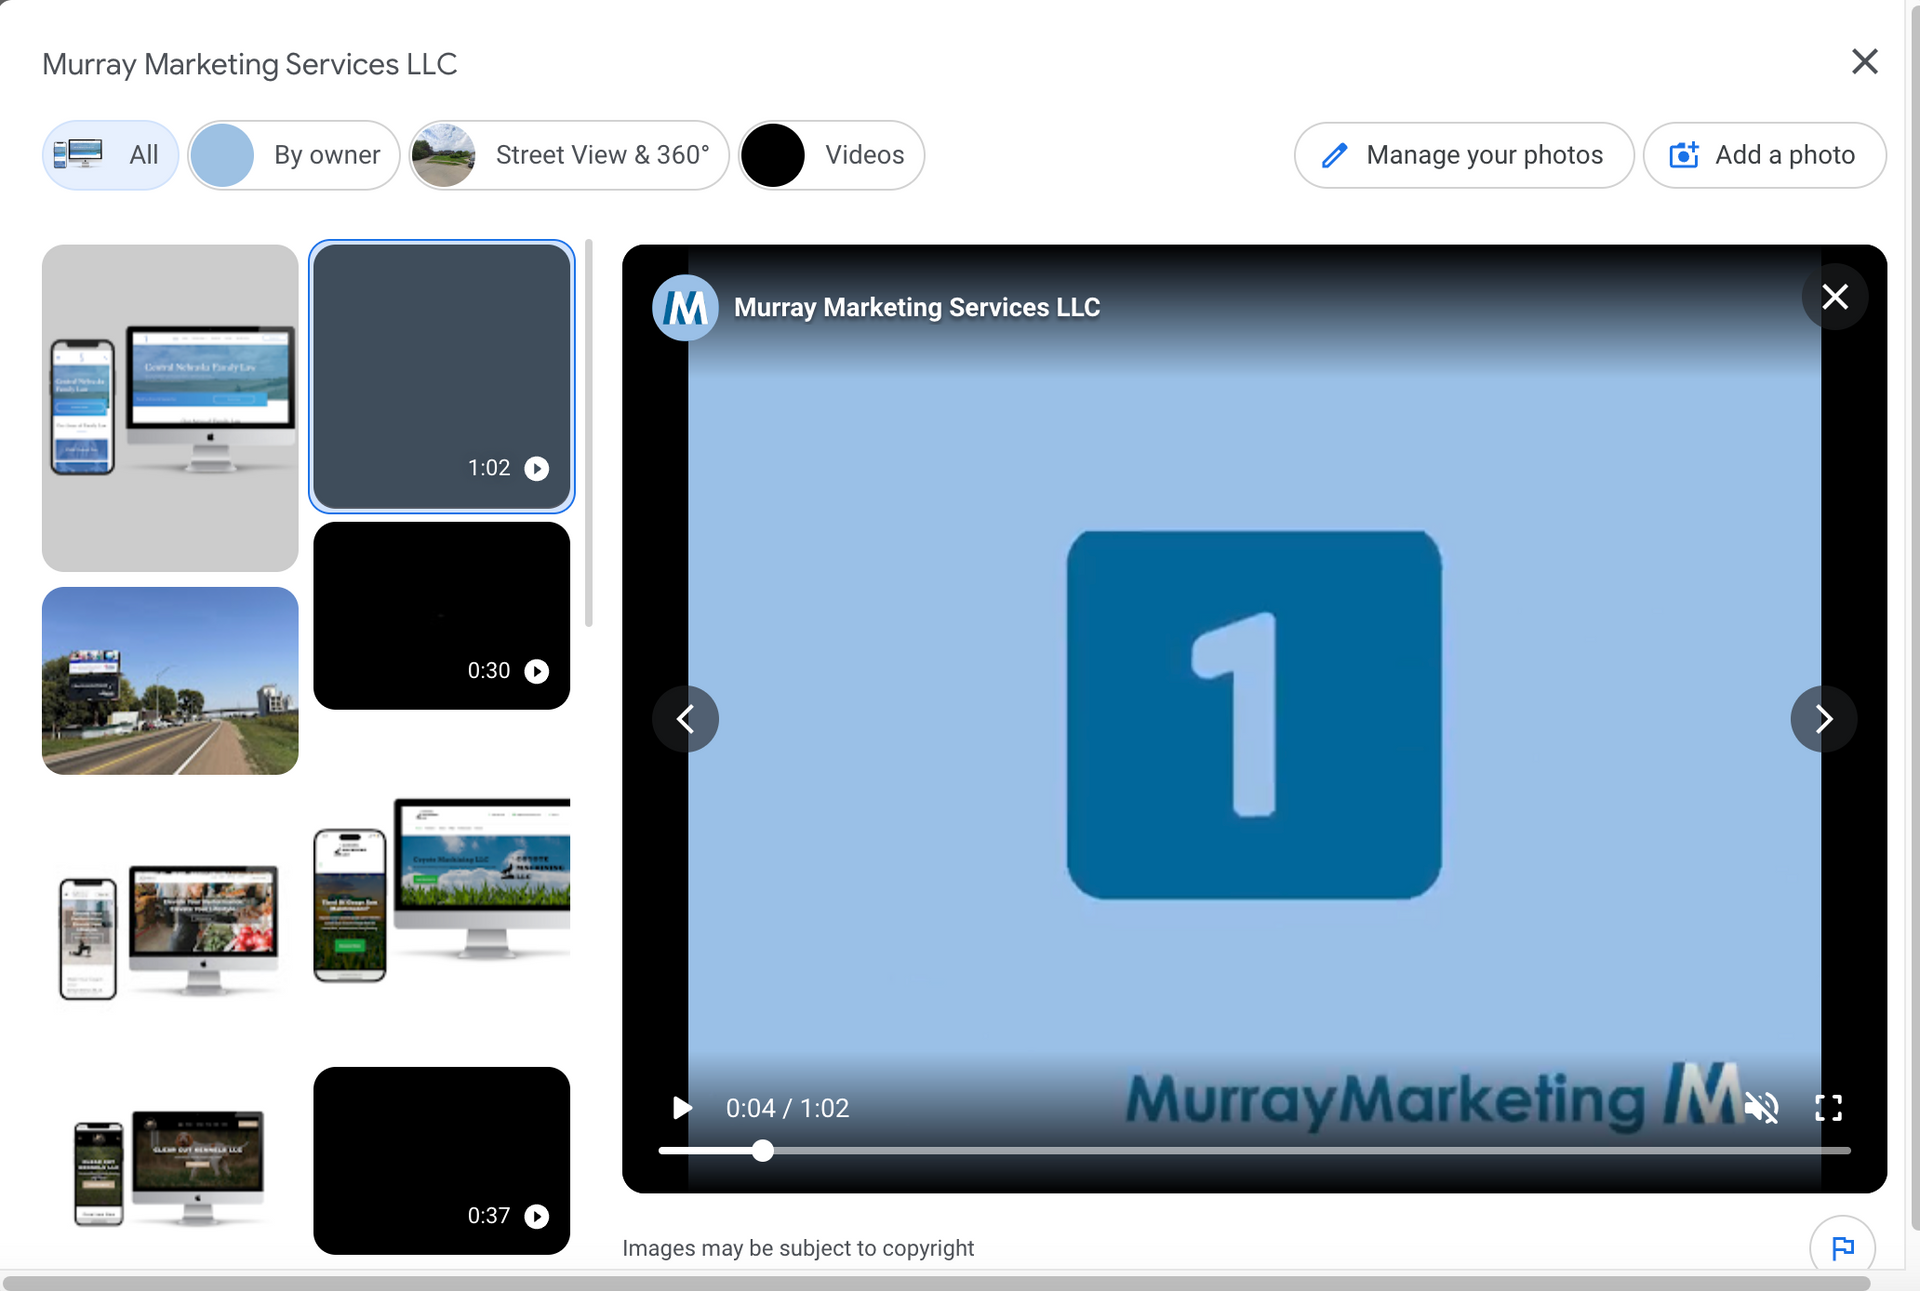Select the All photos filter tab
The image size is (1920, 1291).
coord(110,155)
